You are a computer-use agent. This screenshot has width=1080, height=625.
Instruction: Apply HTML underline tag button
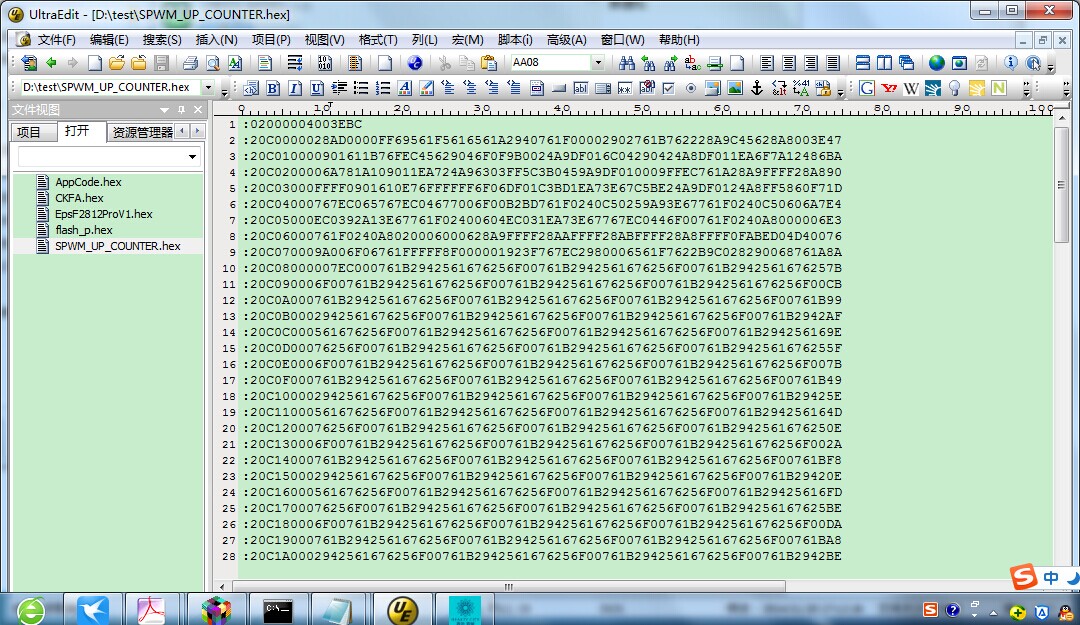[x=317, y=88]
